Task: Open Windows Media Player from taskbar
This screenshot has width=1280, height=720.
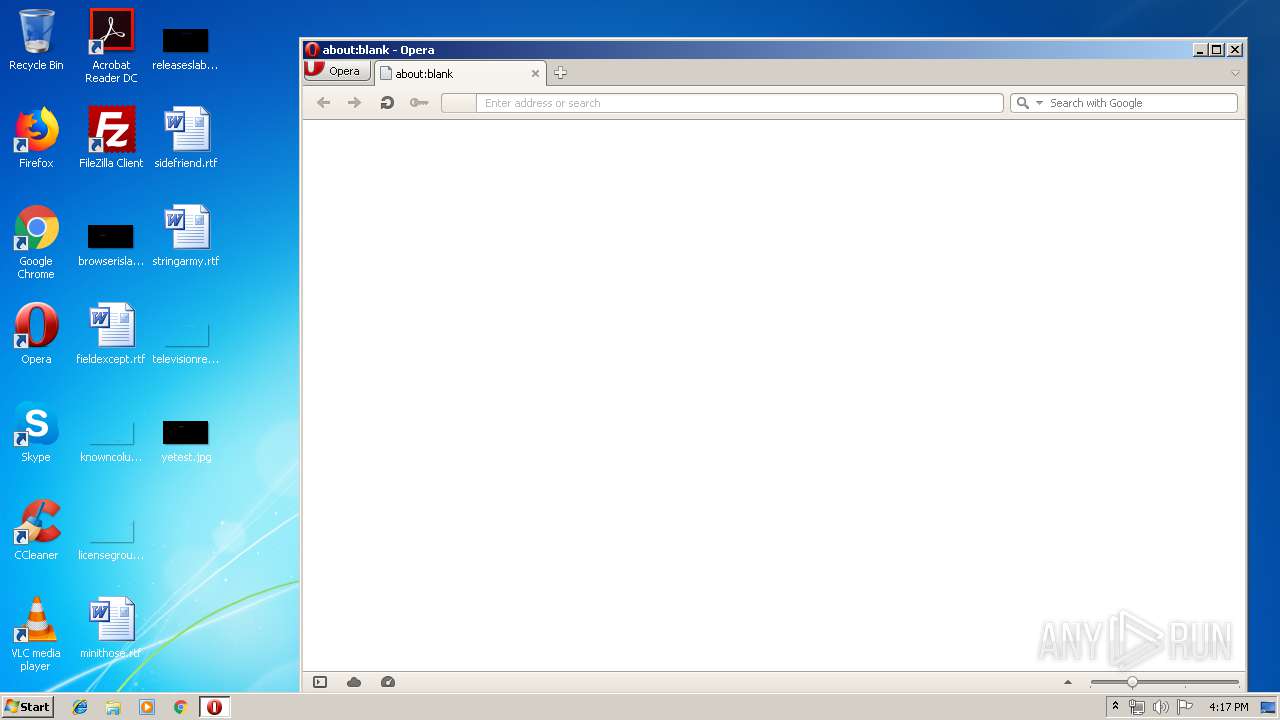Action: (x=147, y=707)
